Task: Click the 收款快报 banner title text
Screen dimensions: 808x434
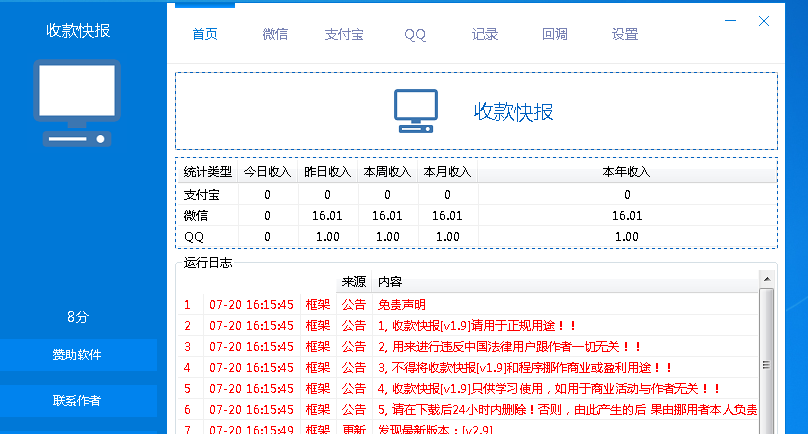Action: pos(513,112)
